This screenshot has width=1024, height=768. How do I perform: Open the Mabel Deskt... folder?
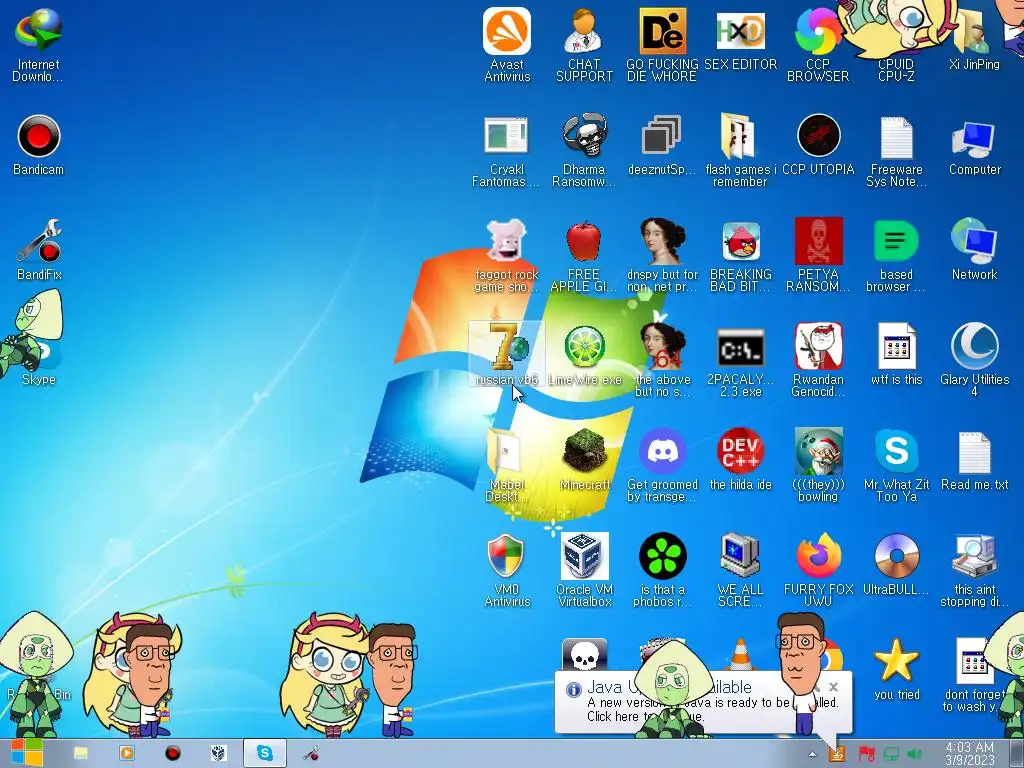pyautogui.click(x=506, y=465)
